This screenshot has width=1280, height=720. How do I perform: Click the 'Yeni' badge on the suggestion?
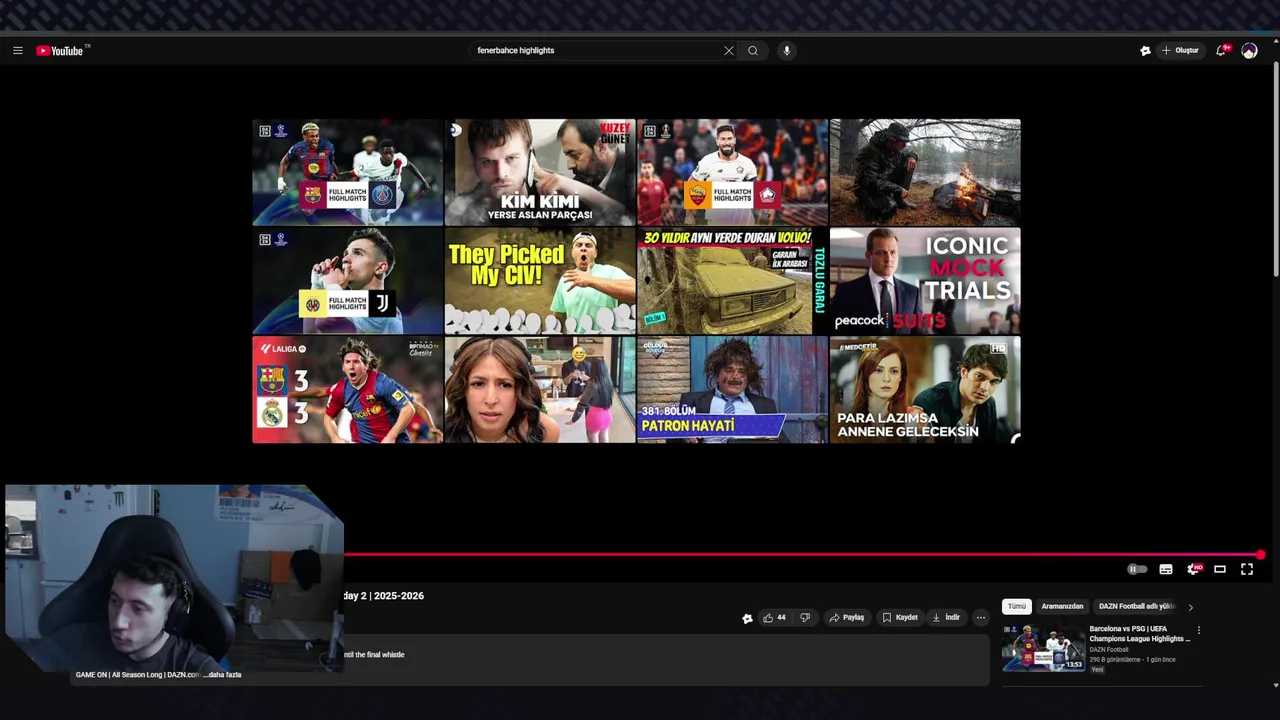[1097, 670]
